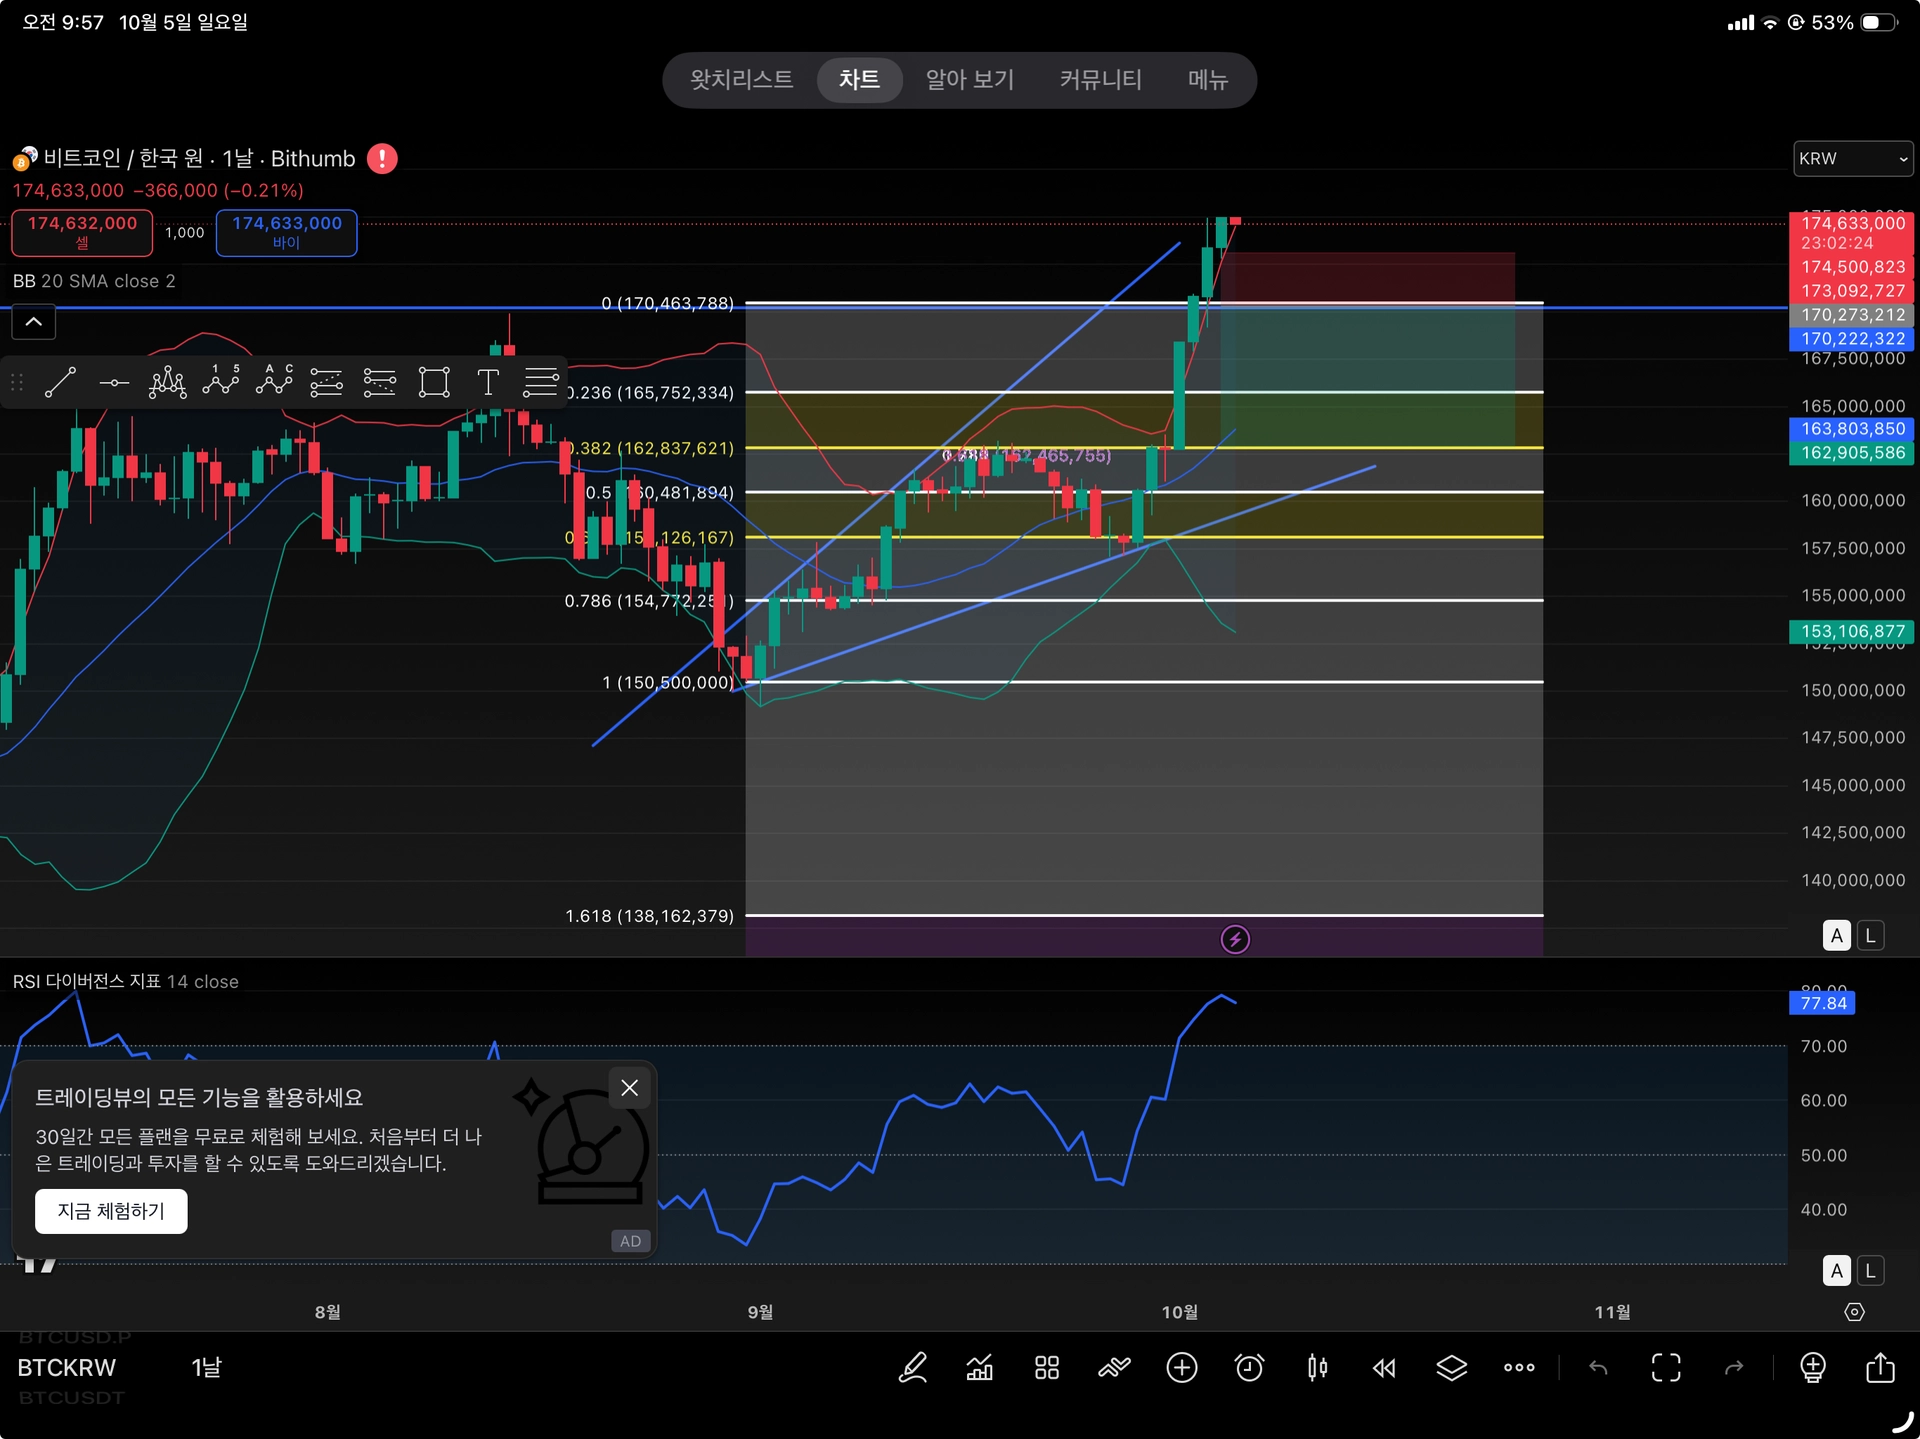Open the KRW currency dropdown
The width and height of the screenshot is (1920, 1439).
click(1852, 159)
